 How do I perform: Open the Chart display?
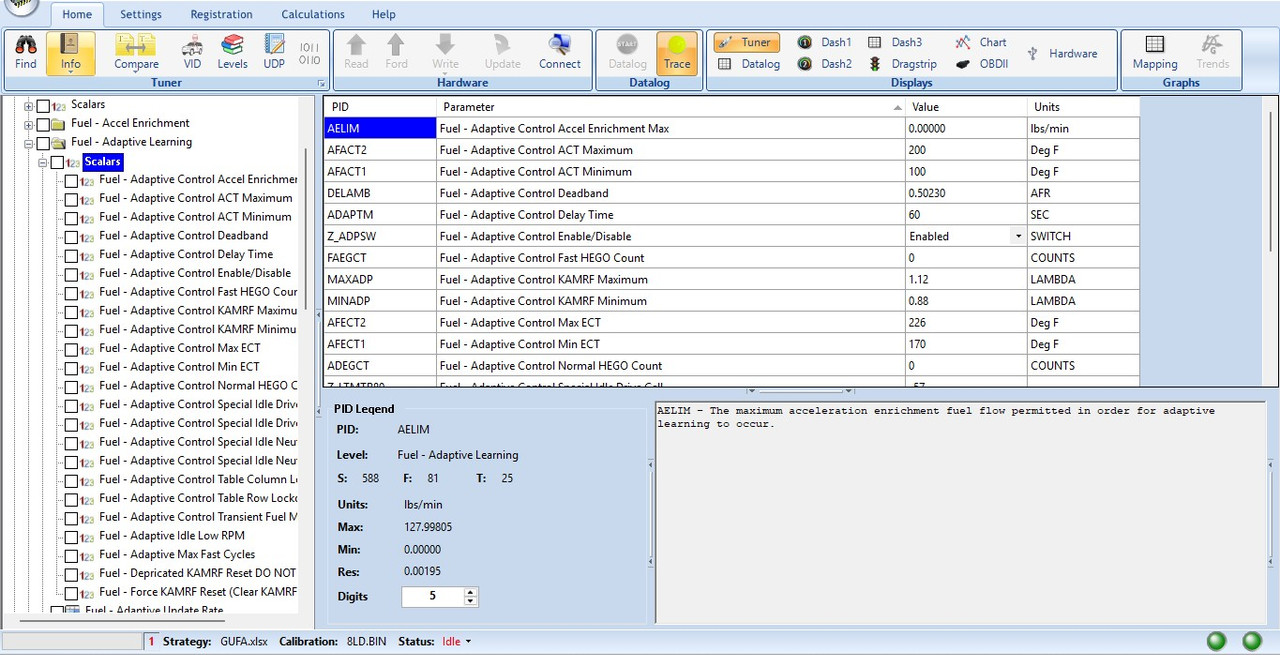[x=981, y=43]
